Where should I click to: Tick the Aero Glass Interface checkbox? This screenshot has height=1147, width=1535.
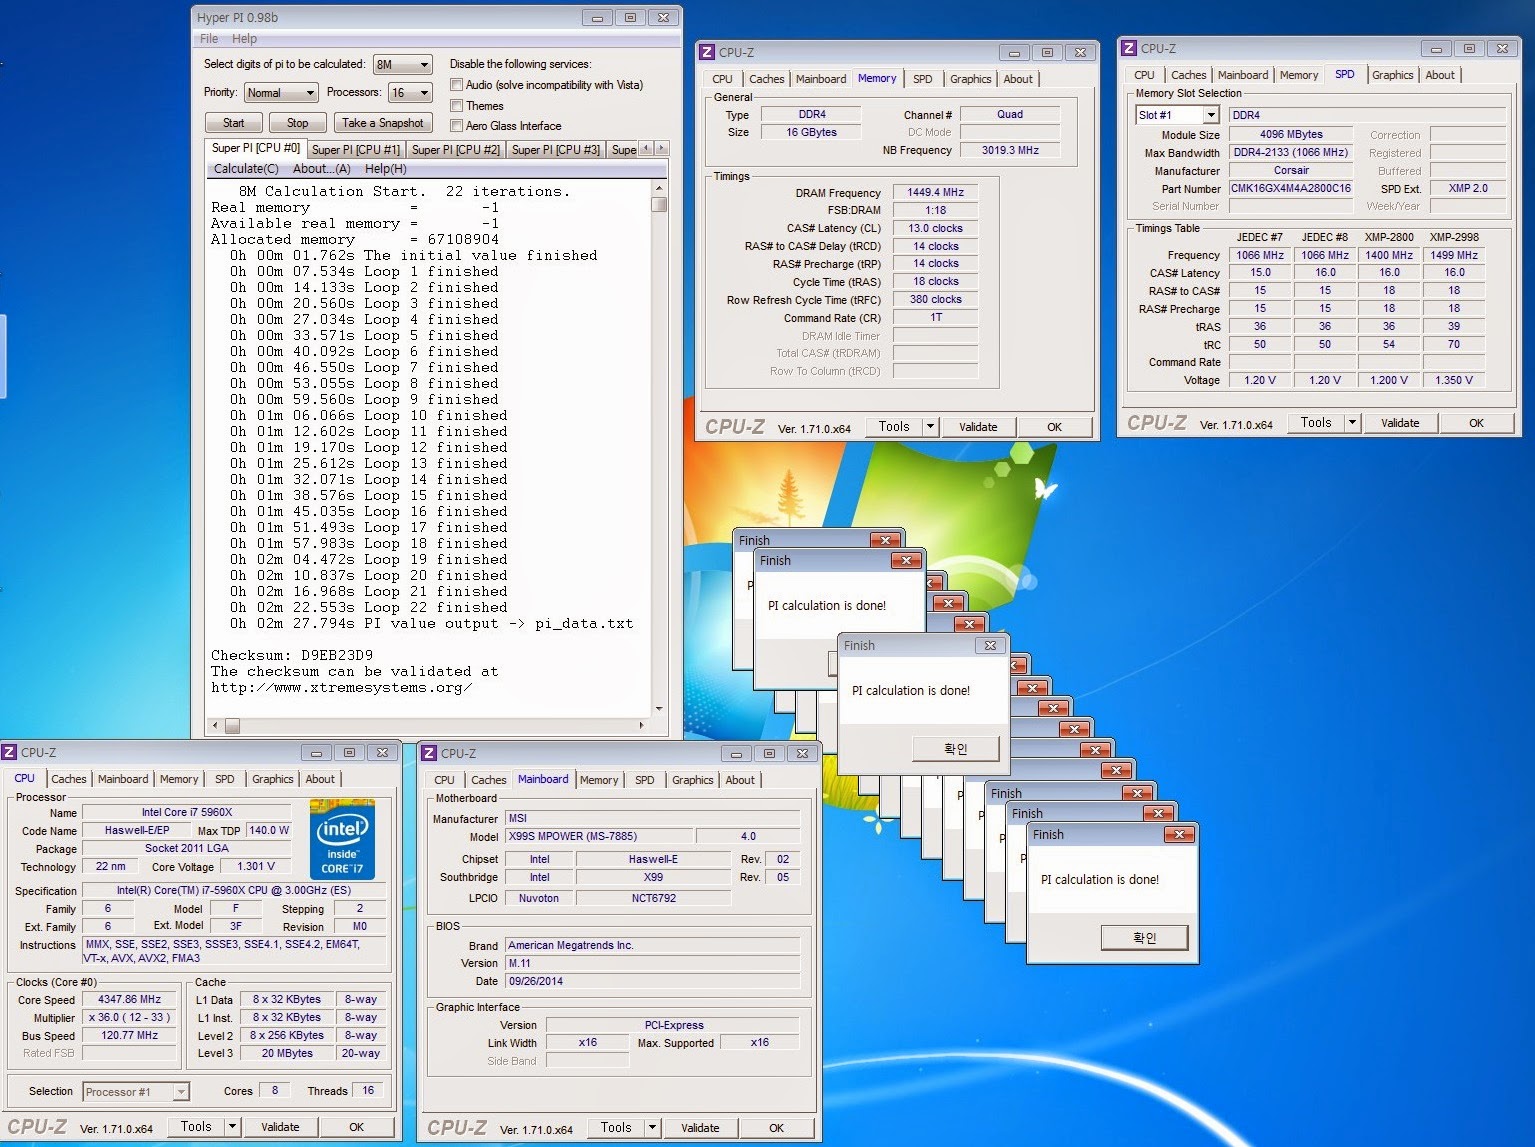[x=457, y=125]
